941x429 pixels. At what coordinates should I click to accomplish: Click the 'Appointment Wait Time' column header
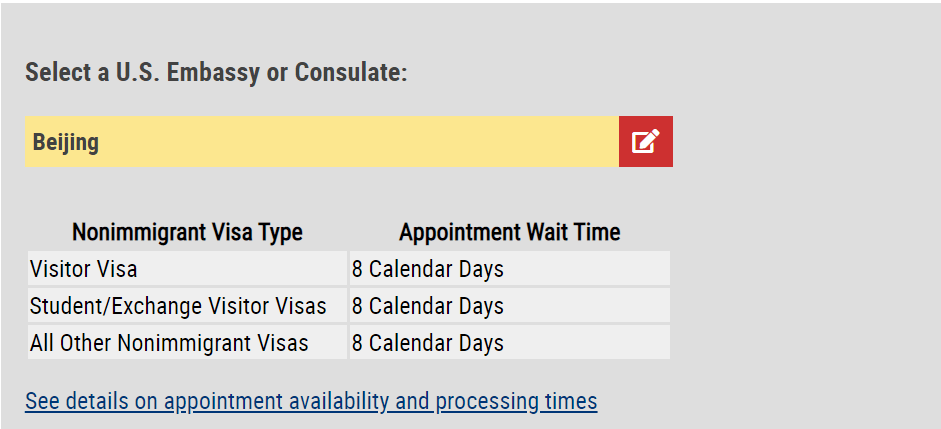tap(510, 232)
